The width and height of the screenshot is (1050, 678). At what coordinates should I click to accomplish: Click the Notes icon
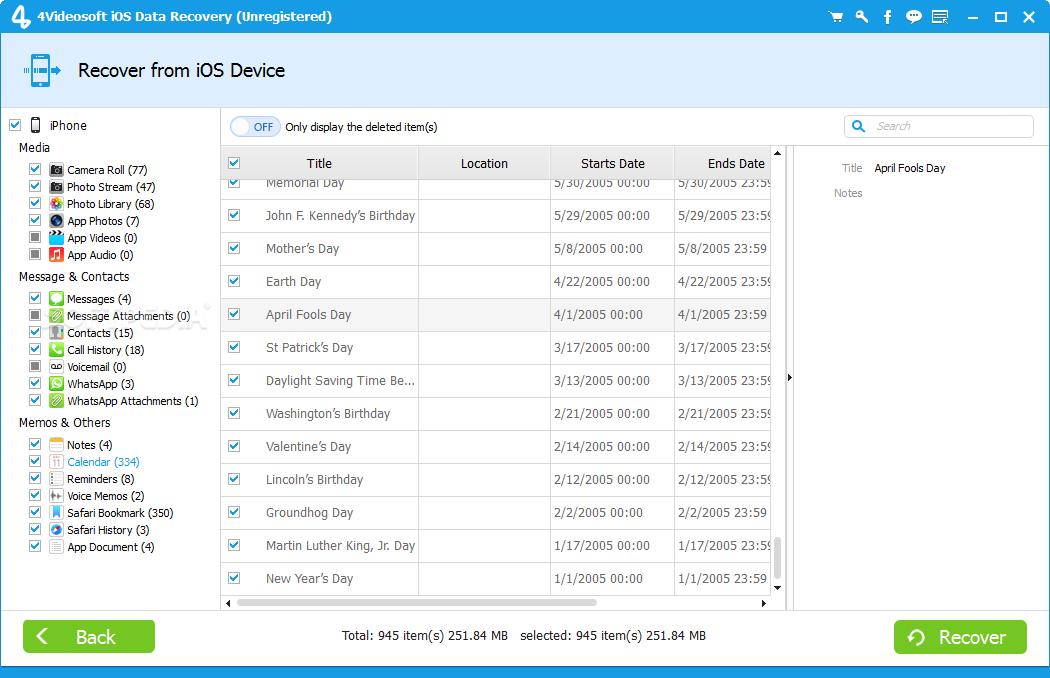(56, 444)
